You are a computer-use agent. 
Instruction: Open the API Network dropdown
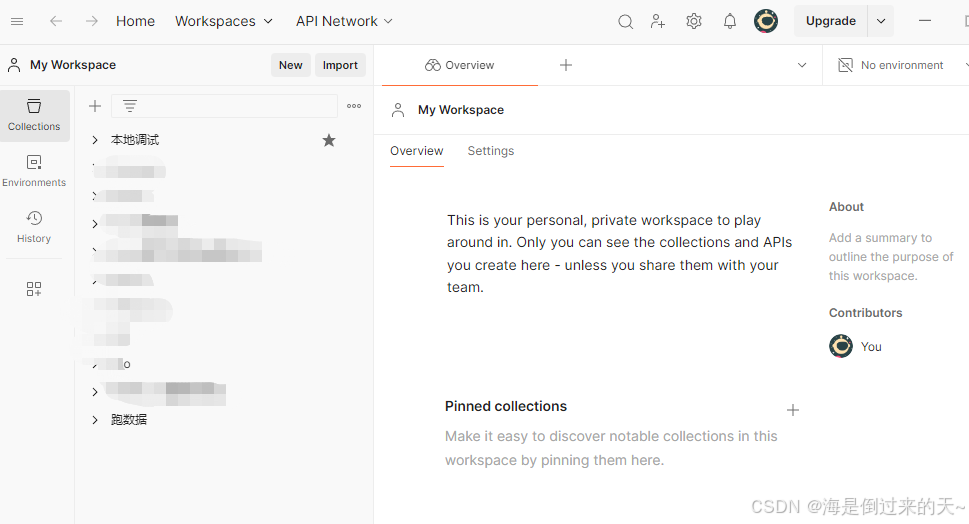coord(344,22)
